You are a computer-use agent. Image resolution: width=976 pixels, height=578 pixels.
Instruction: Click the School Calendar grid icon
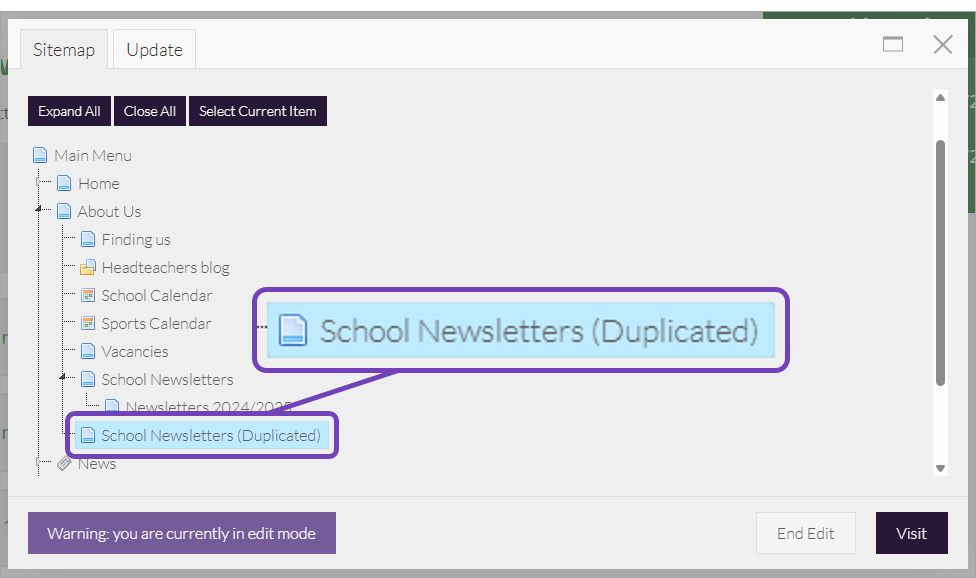(88, 295)
